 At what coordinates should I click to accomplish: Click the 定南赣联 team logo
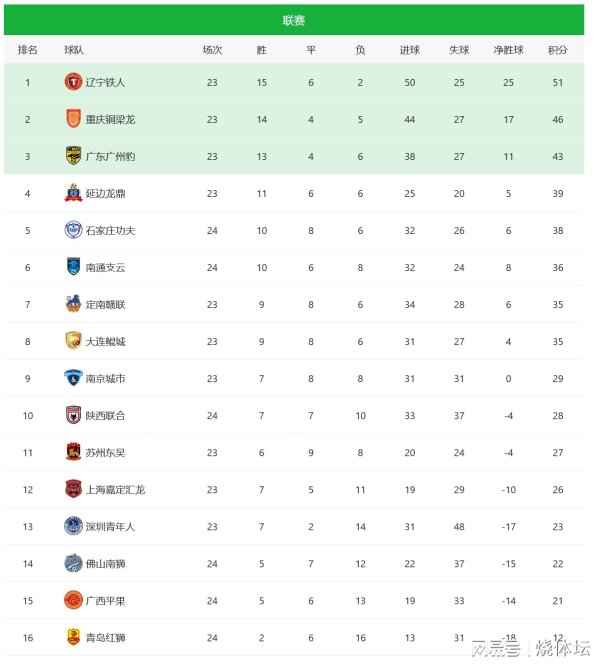click(73, 304)
